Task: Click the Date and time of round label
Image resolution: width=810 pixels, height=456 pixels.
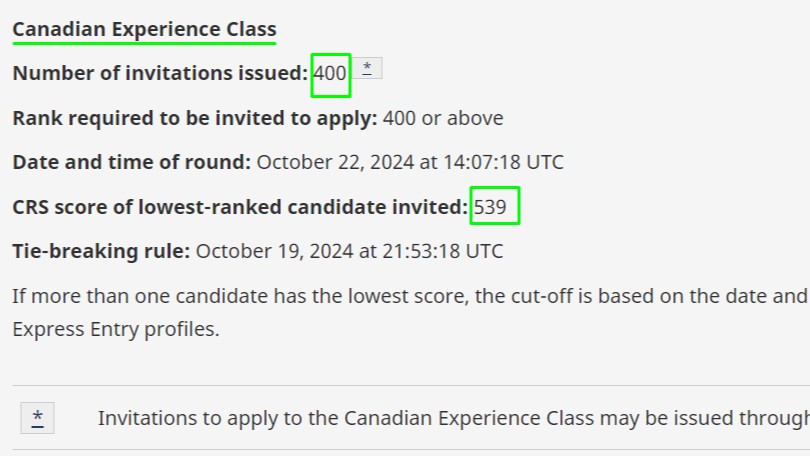Action: (x=131, y=162)
